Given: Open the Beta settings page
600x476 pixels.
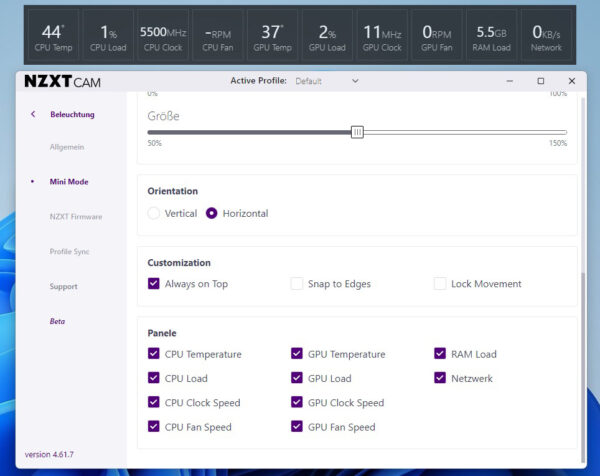Looking at the screenshot, I should [x=57, y=321].
